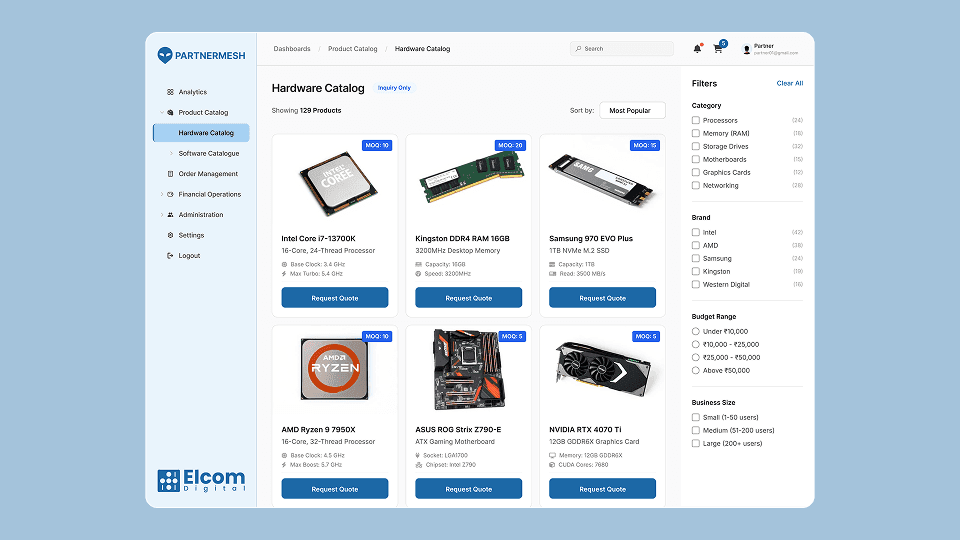The image size is (960, 540).
Task: Click Clear All filters link
Action: (x=789, y=84)
